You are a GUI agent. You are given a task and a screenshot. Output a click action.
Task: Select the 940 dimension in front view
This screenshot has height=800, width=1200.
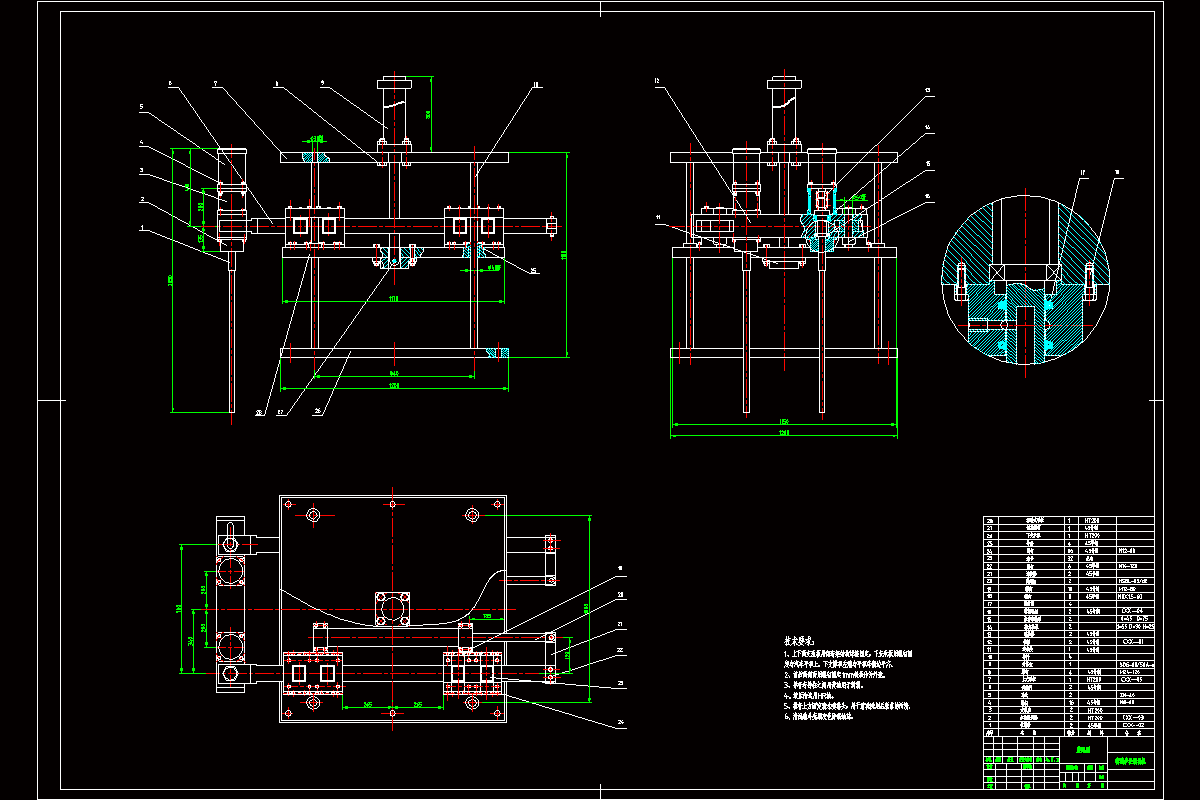pos(393,374)
